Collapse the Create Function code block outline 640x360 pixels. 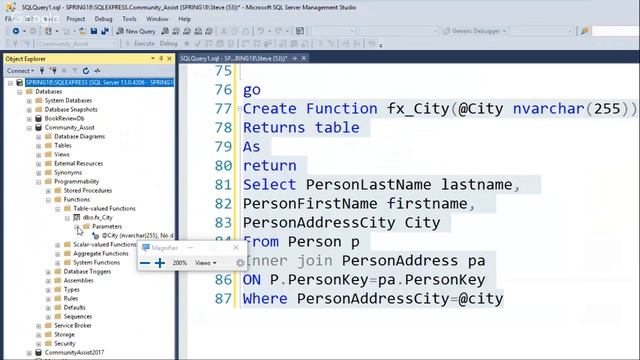point(239,109)
